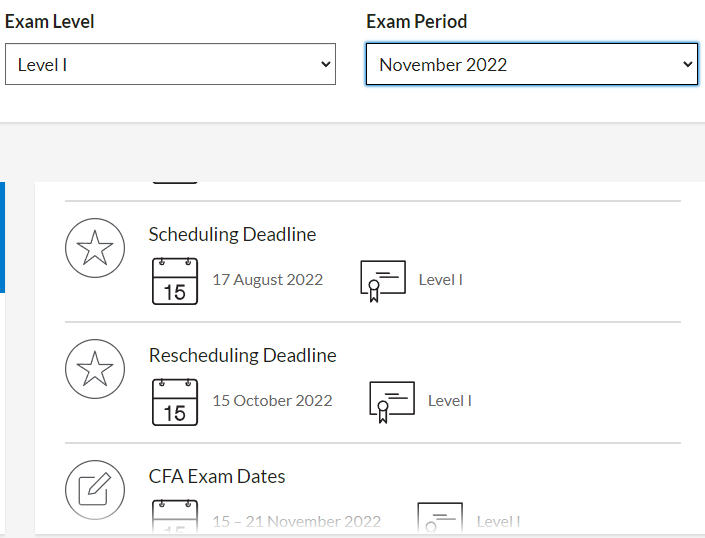Click the CFA Exam Dates heading

click(x=217, y=477)
